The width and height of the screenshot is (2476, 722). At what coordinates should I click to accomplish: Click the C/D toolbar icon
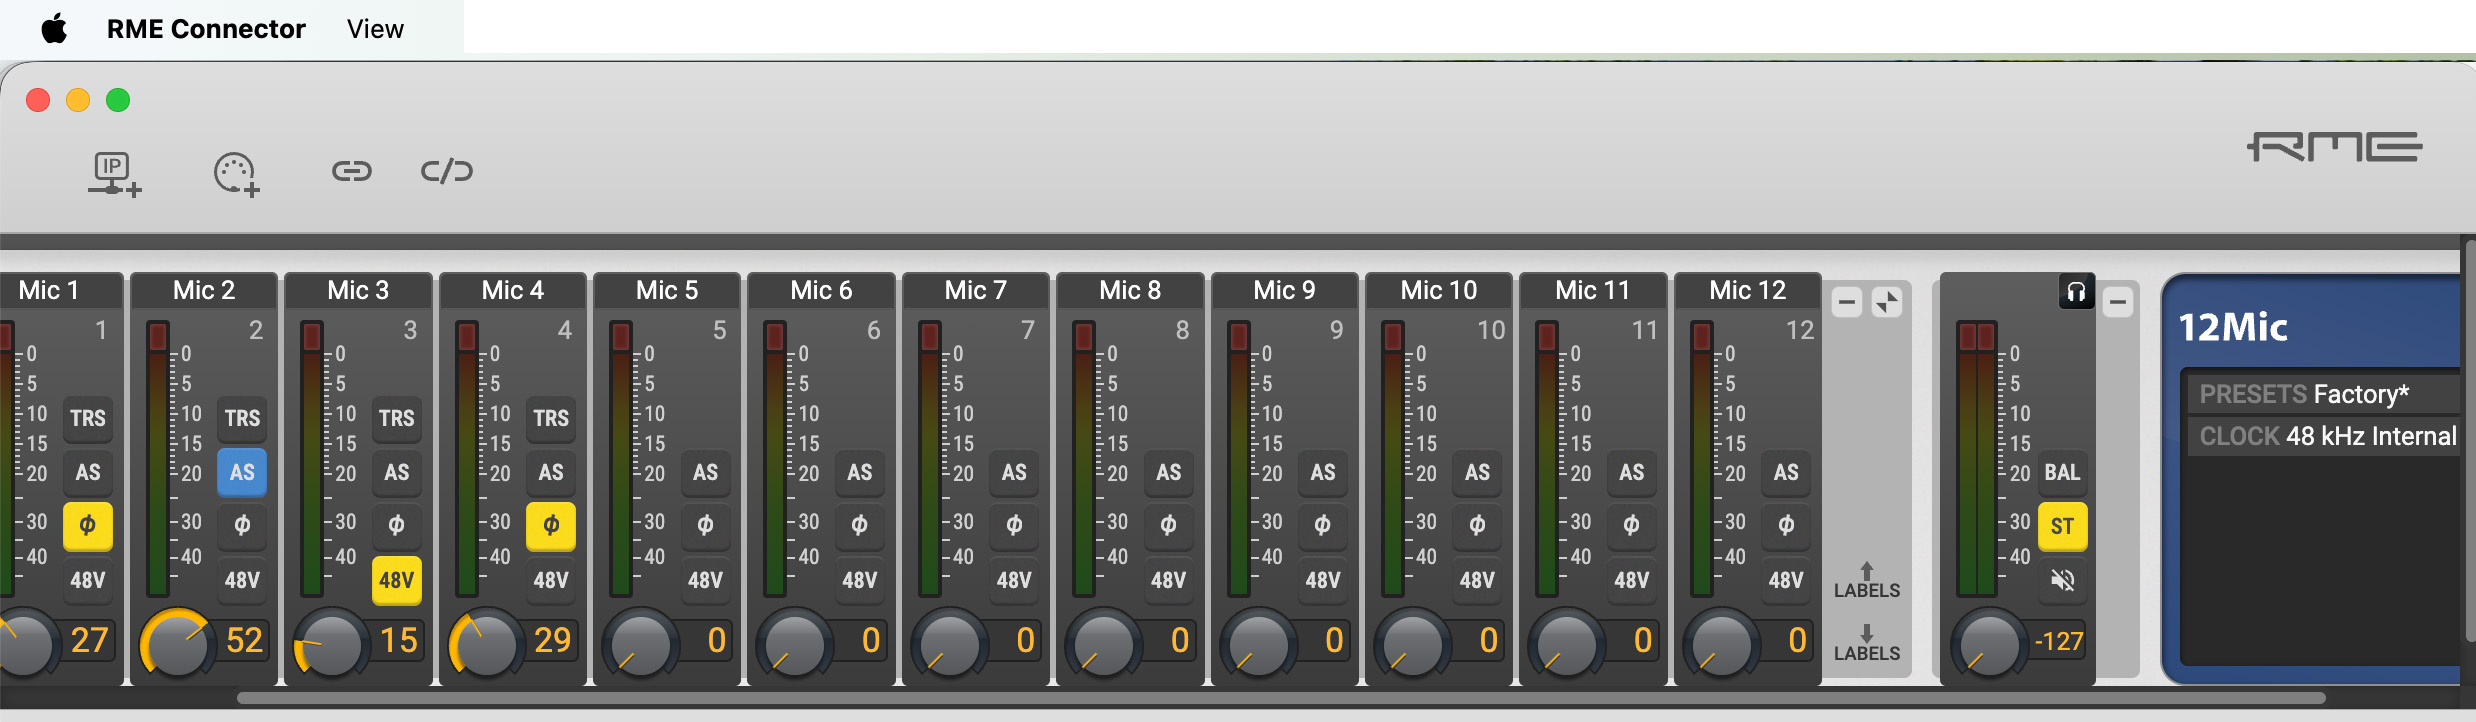pyautogui.click(x=447, y=171)
